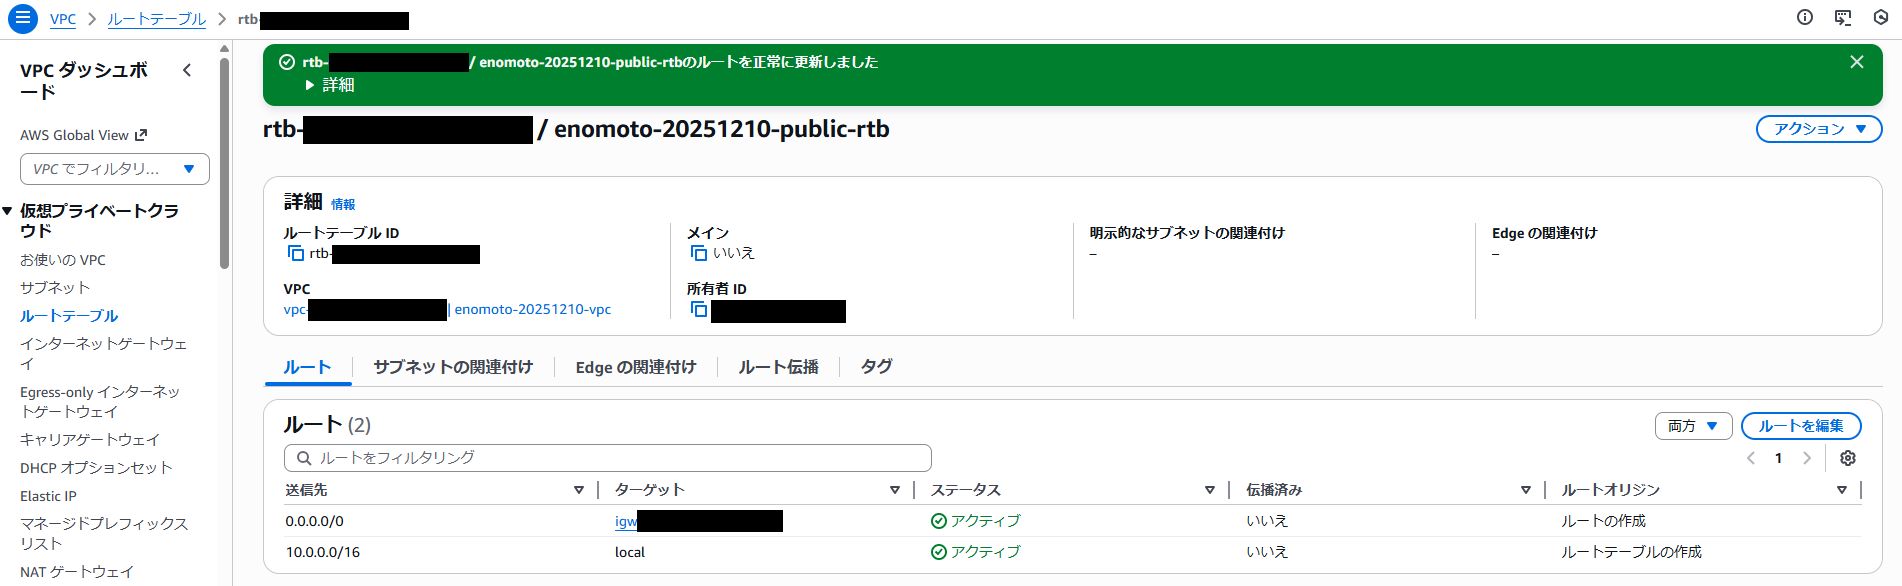
Task: Open the VPC breadcrumb link
Action: 63,19
